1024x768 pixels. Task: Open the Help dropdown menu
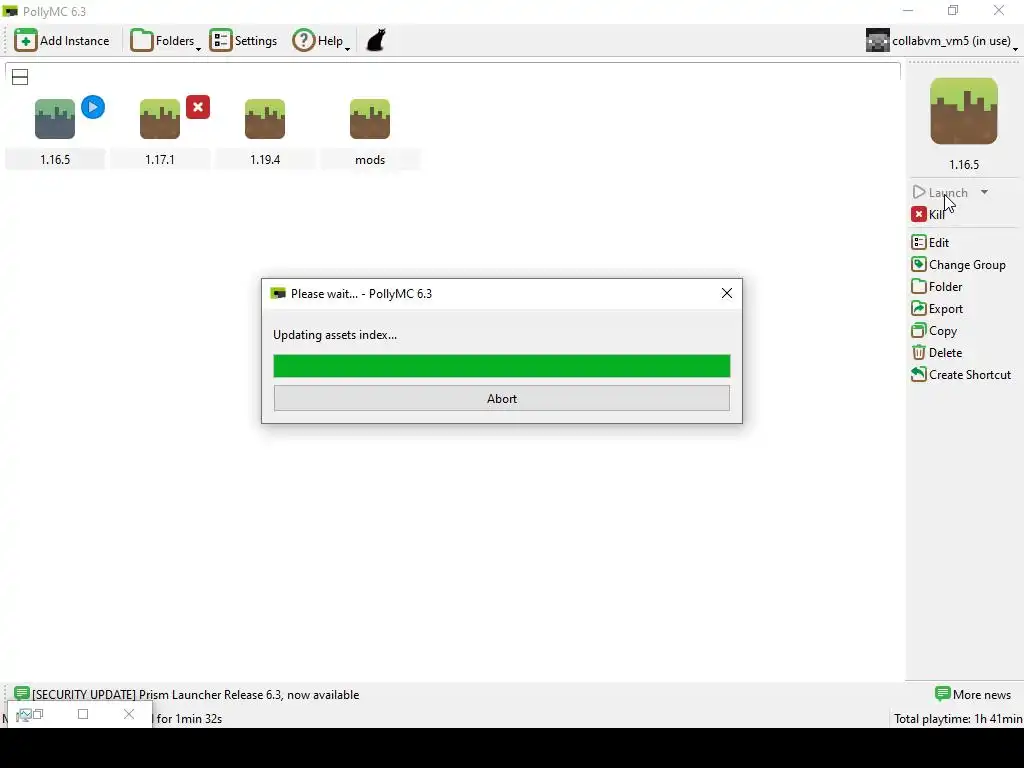pos(321,40)
